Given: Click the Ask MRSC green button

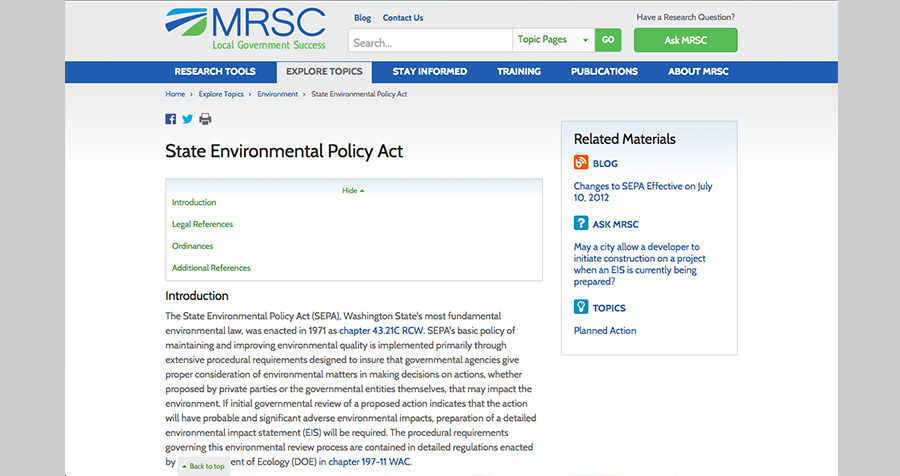Looking at the screenshot, I should tap(685, 40).
